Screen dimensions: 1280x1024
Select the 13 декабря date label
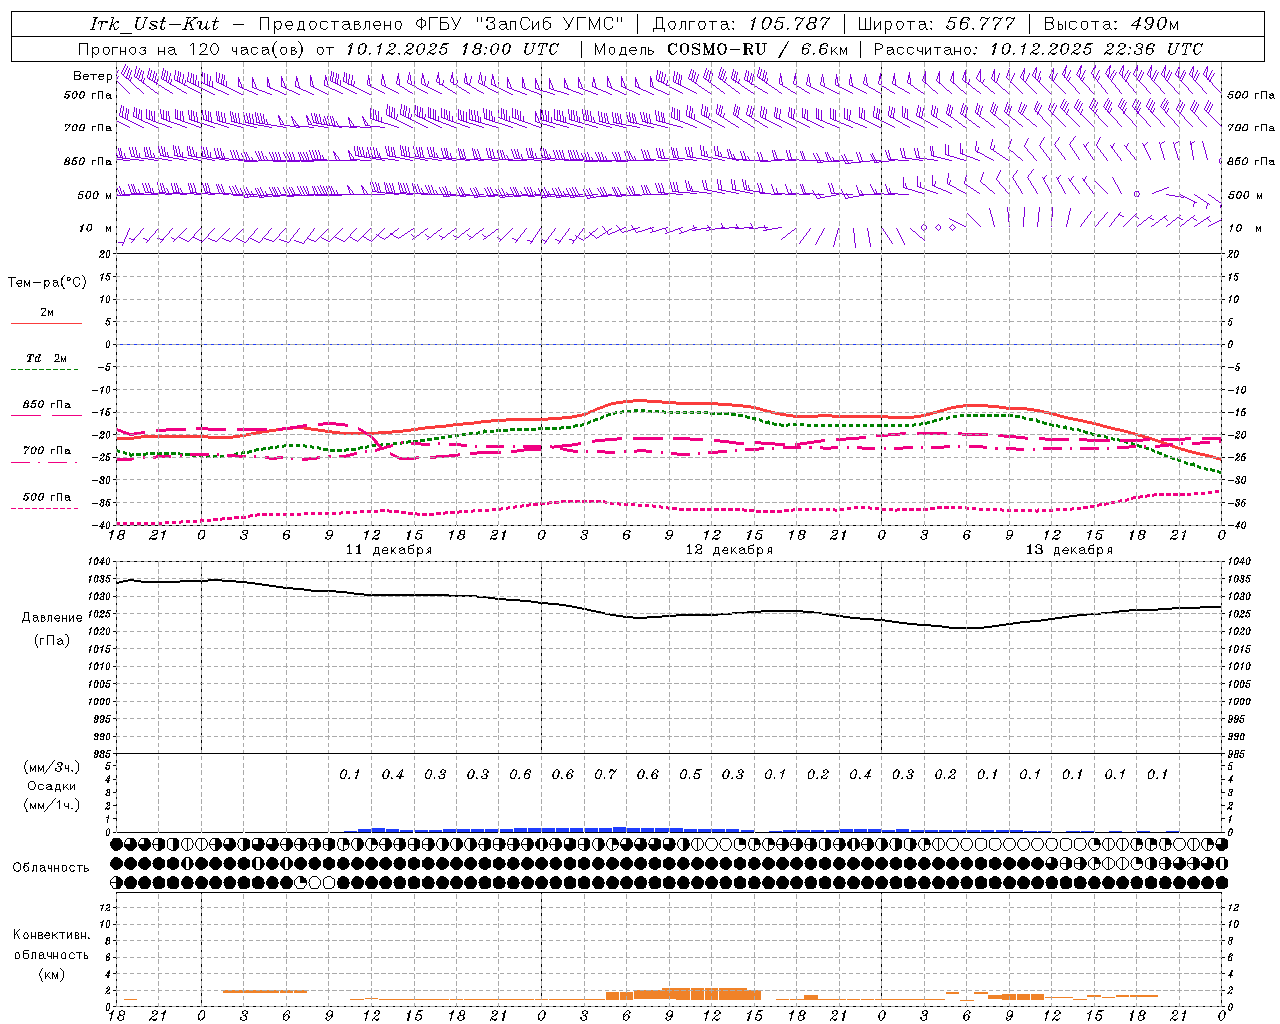[1069, 550]
